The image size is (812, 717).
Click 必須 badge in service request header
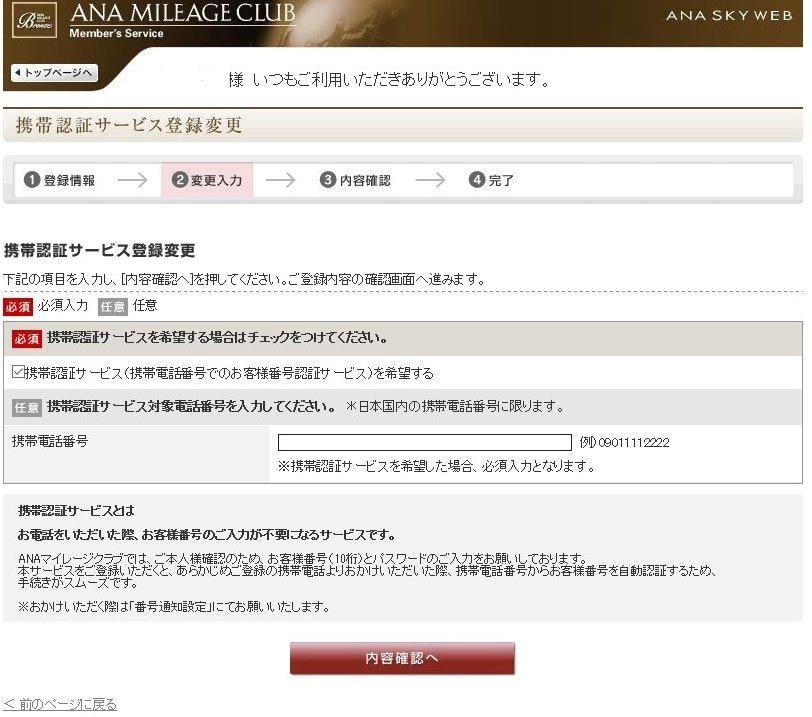[27, 339]
